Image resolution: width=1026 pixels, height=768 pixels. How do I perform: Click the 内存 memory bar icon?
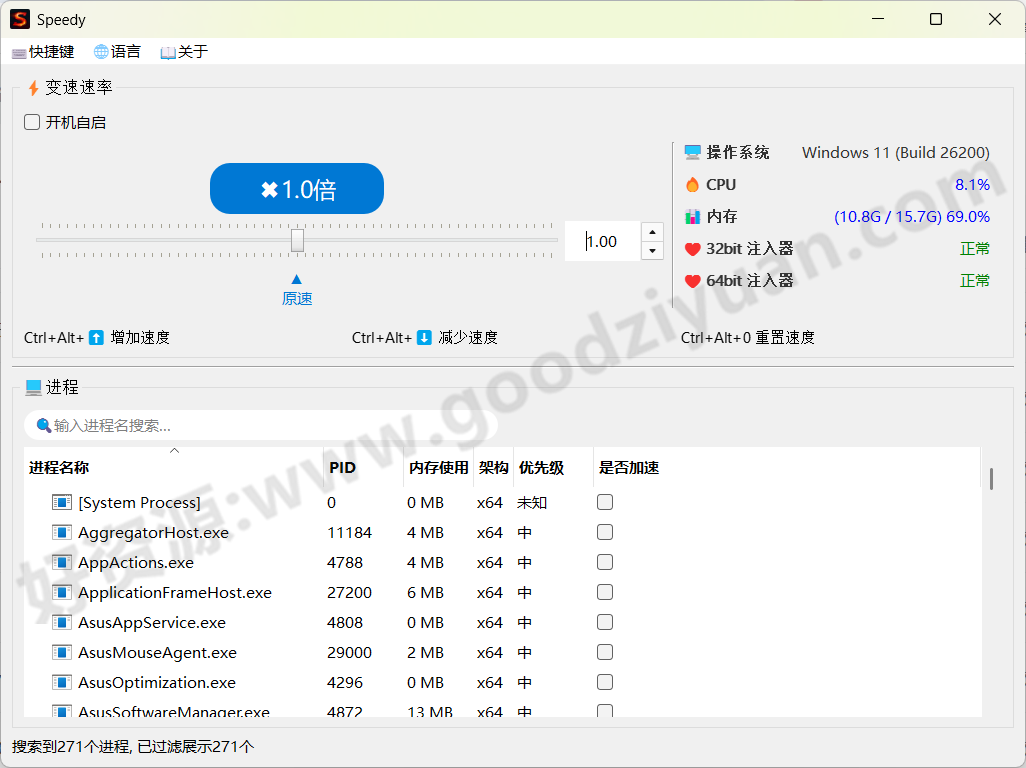[692, 216]
